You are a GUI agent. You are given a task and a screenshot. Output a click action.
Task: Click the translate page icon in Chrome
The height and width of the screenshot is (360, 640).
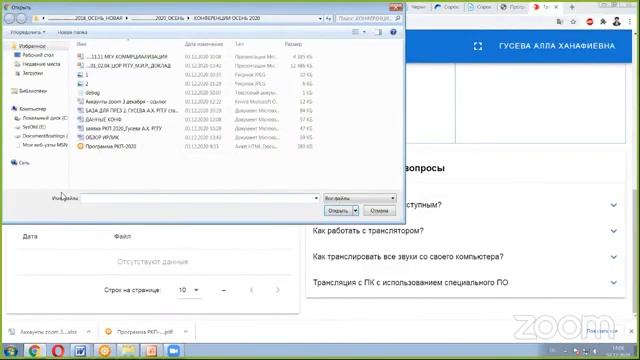click(x=560, y=22)
